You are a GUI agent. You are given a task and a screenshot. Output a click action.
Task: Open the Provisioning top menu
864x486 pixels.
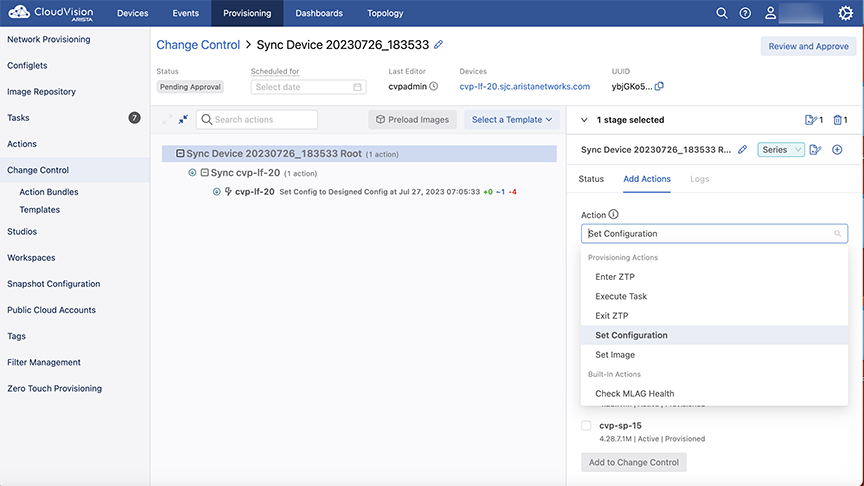(247, 13)
